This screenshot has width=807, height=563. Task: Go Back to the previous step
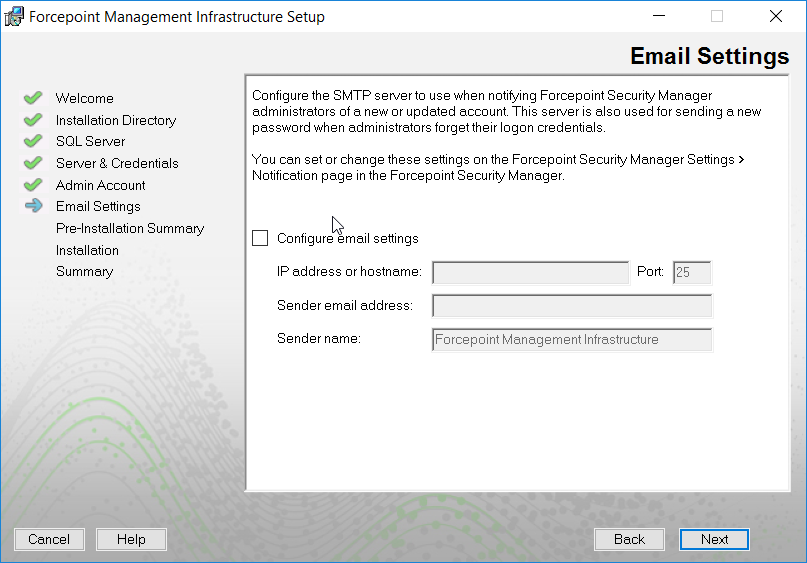pos(629,539)
